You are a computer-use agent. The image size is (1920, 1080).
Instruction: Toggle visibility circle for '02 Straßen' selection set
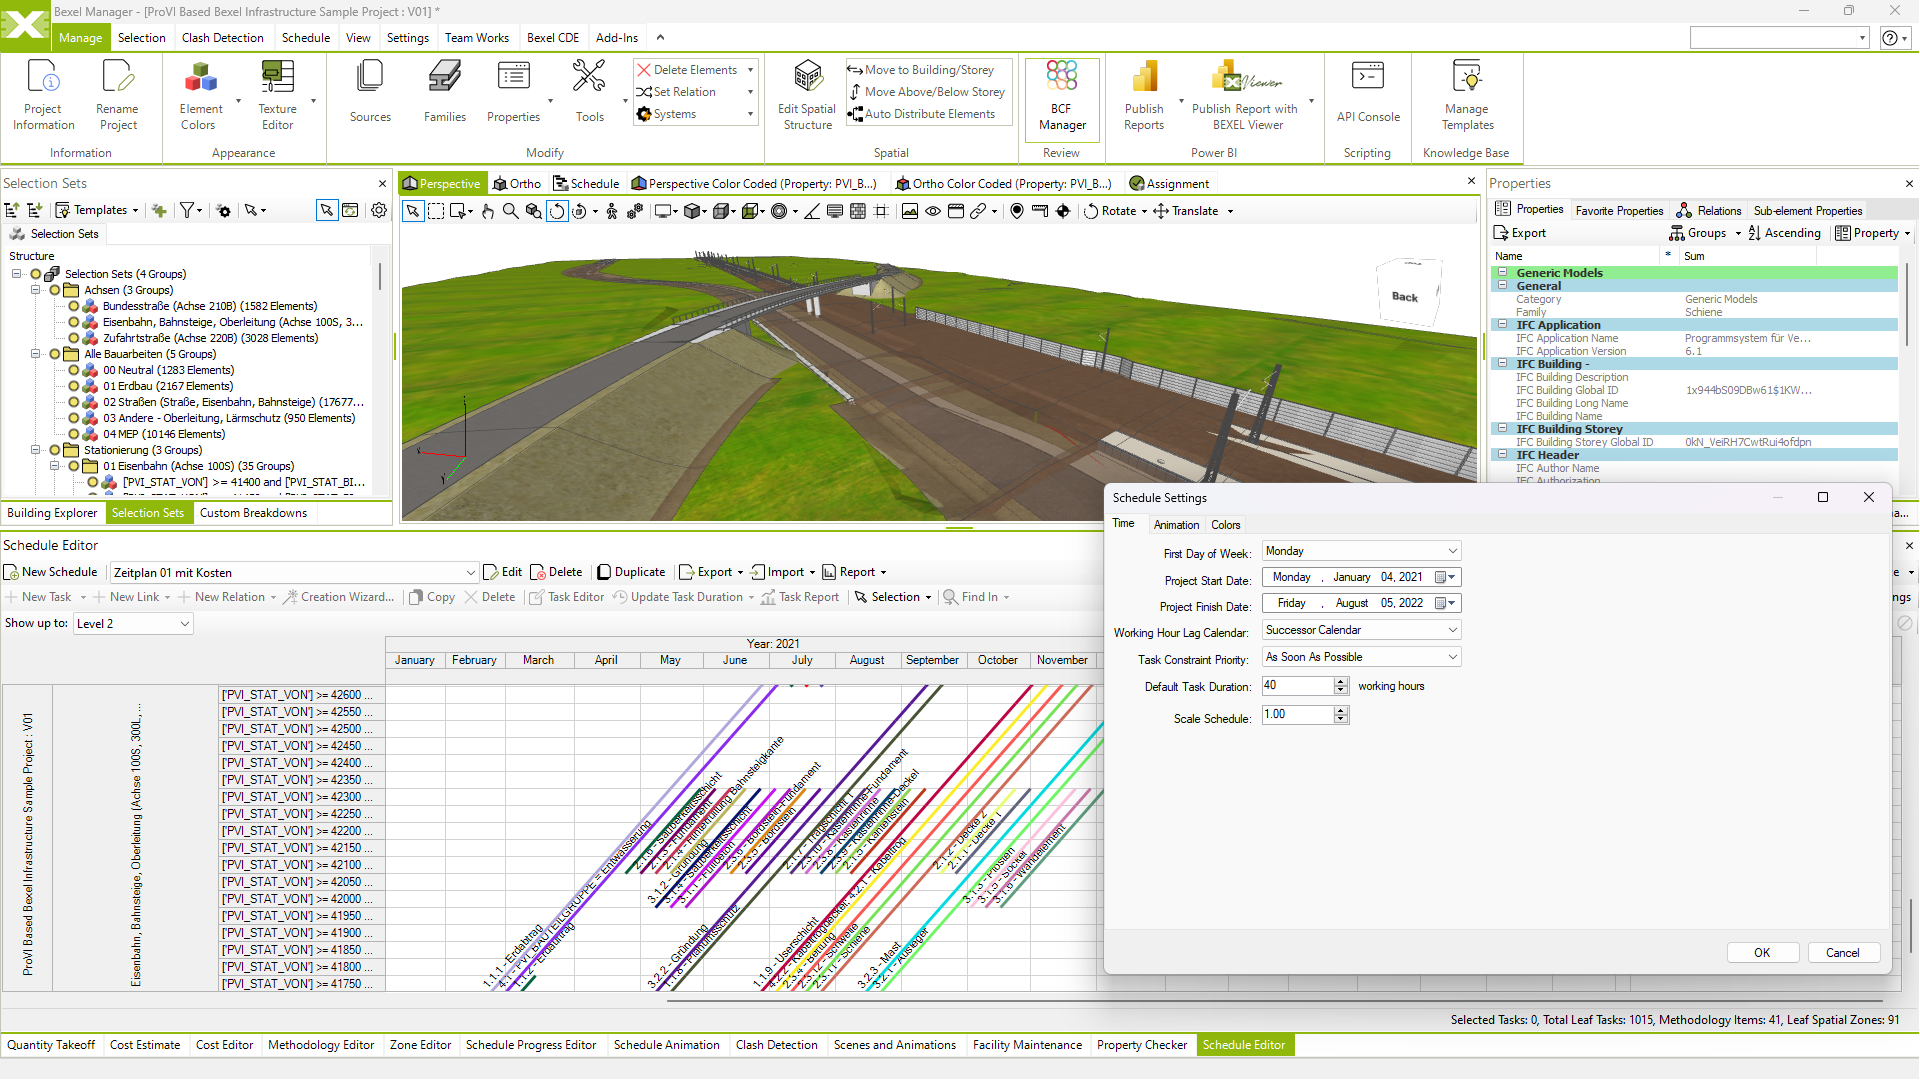[73, 402]
